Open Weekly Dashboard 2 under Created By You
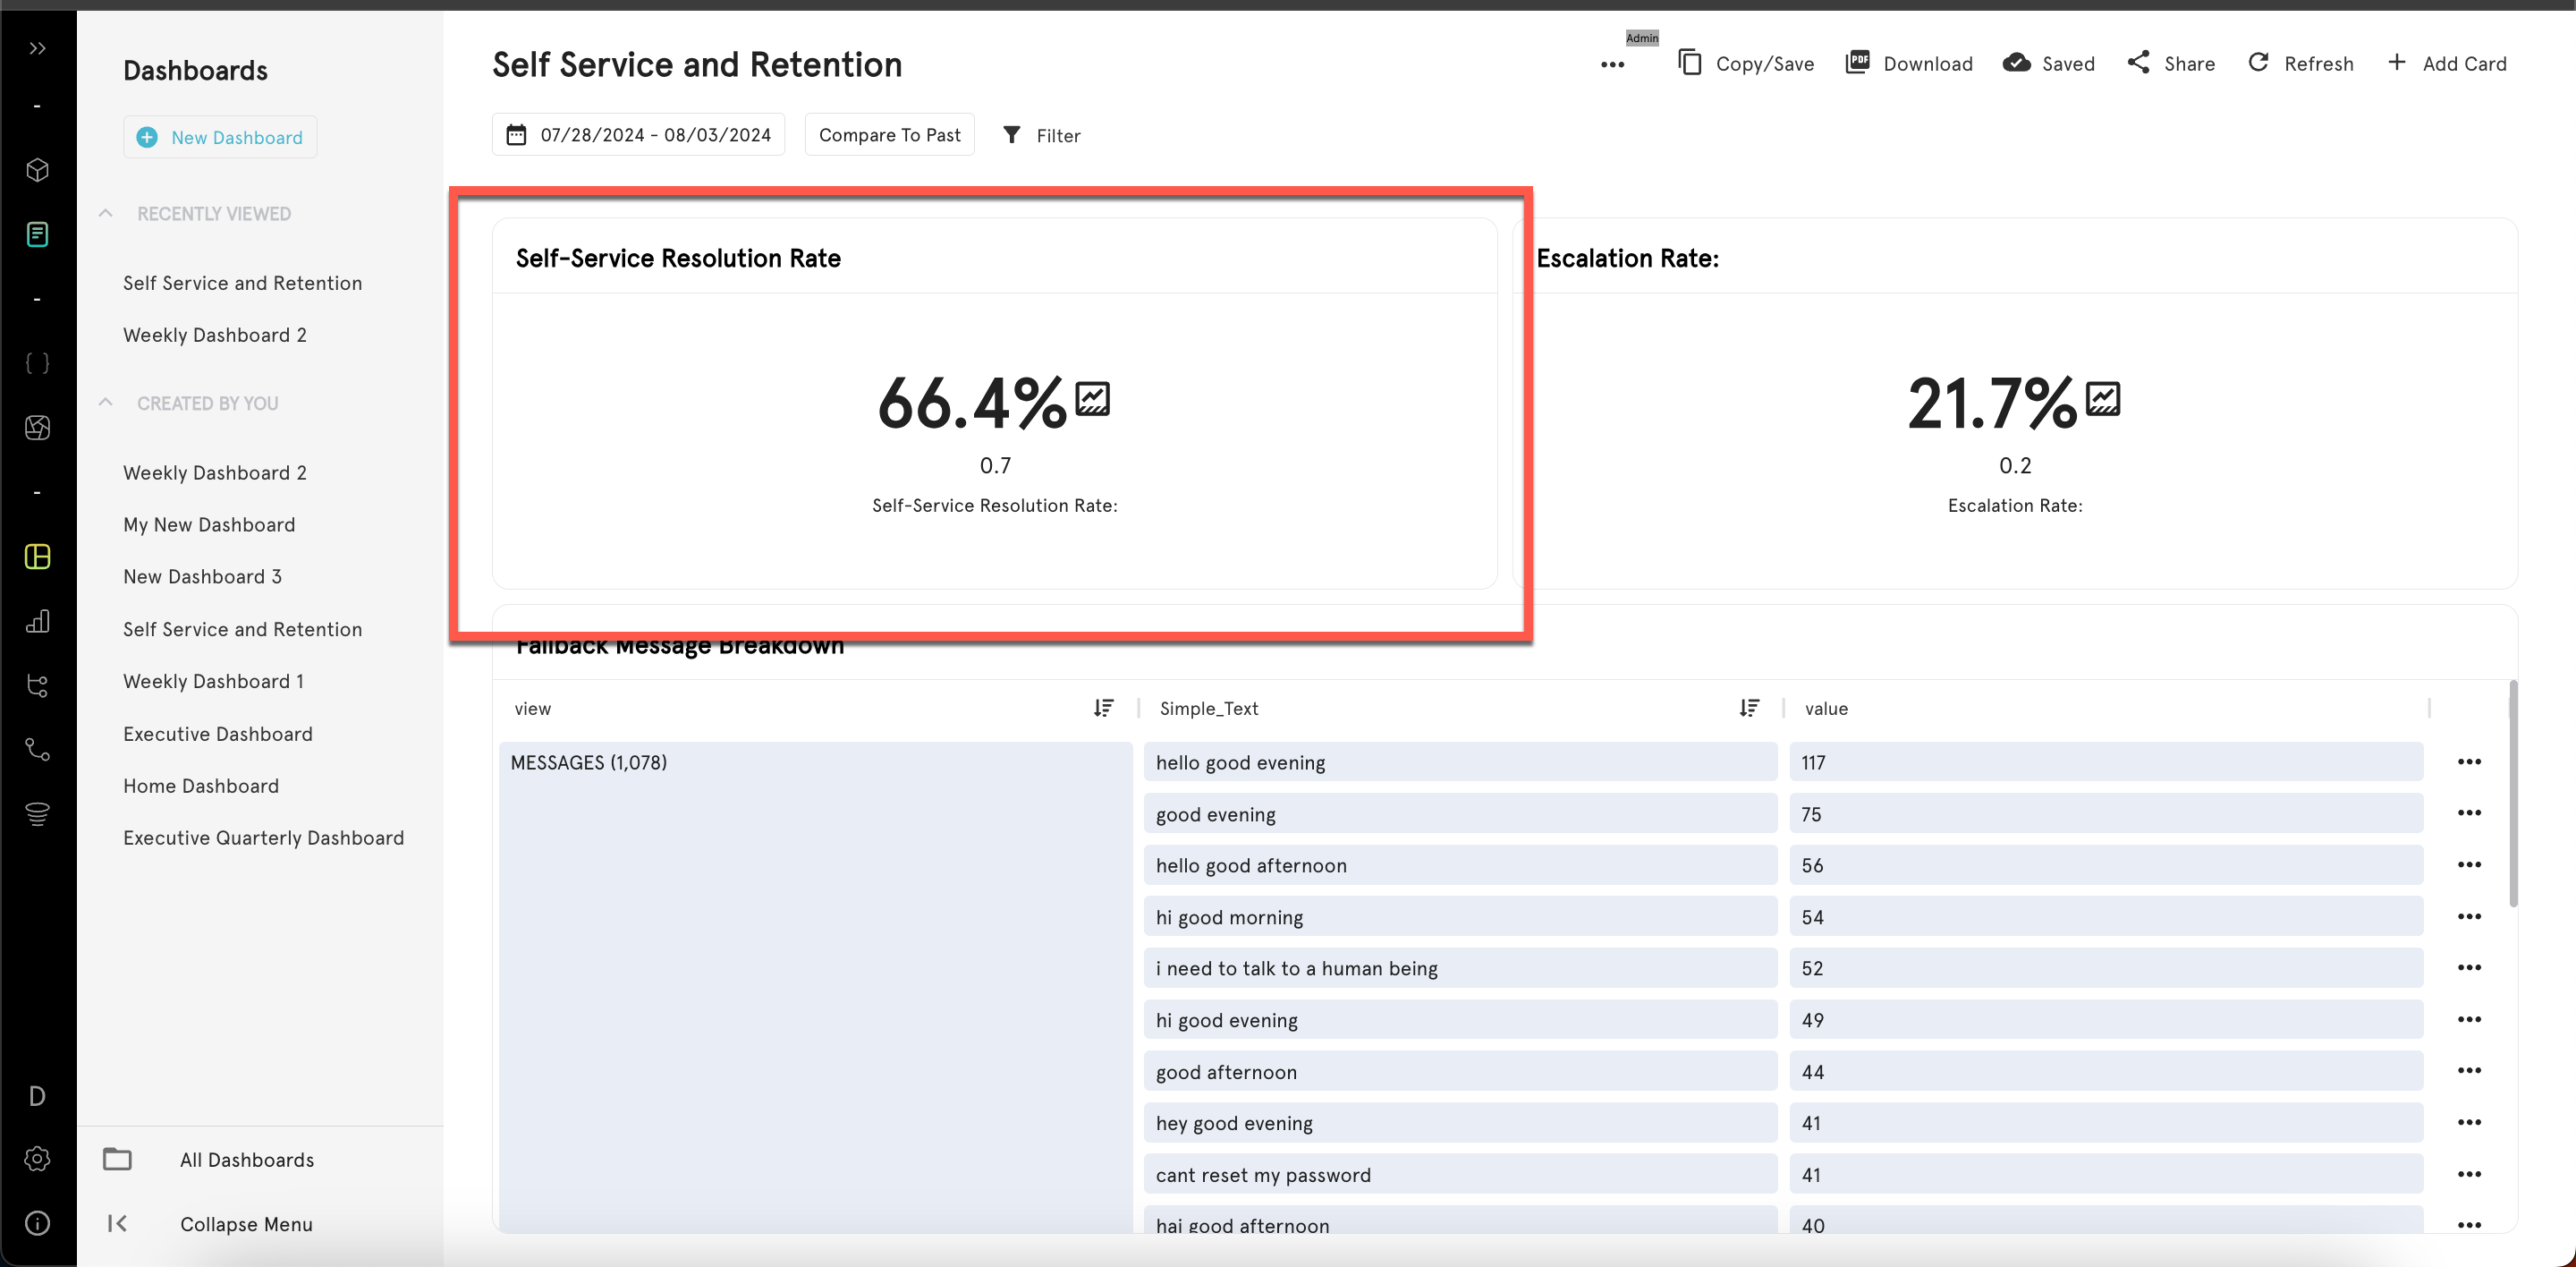This screenshot has width=2576, height=1267. (215, 473)
